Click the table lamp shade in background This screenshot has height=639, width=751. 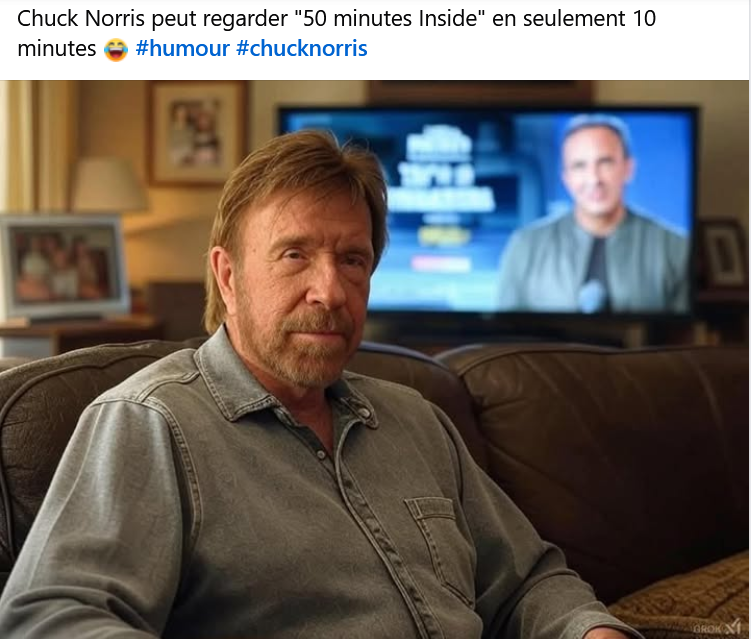click(x=110, y=185)
